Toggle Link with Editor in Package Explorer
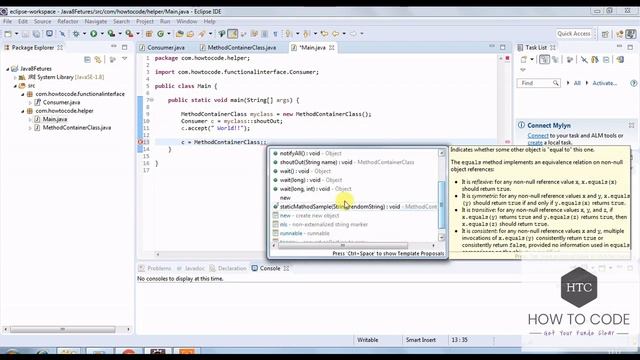Screen dimensions: 640x360 click(98, 60)
